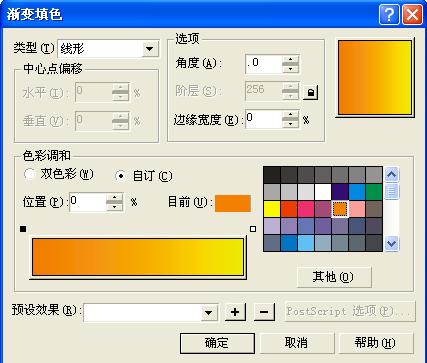Click the 位置 input field

(x=88, y=202)
